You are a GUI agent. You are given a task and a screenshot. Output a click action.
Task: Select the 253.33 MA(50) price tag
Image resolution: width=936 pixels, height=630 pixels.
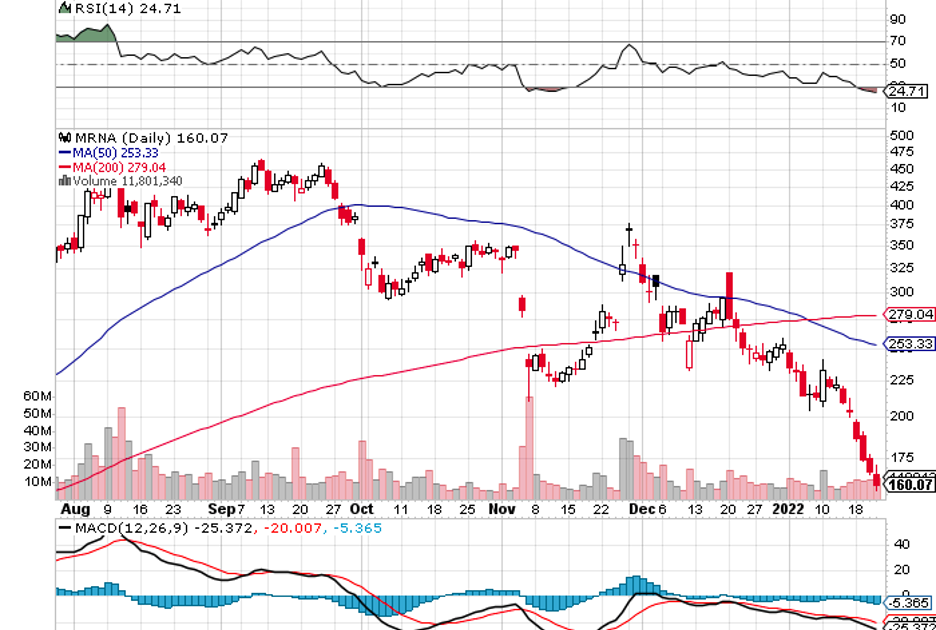tap(911, 344)
